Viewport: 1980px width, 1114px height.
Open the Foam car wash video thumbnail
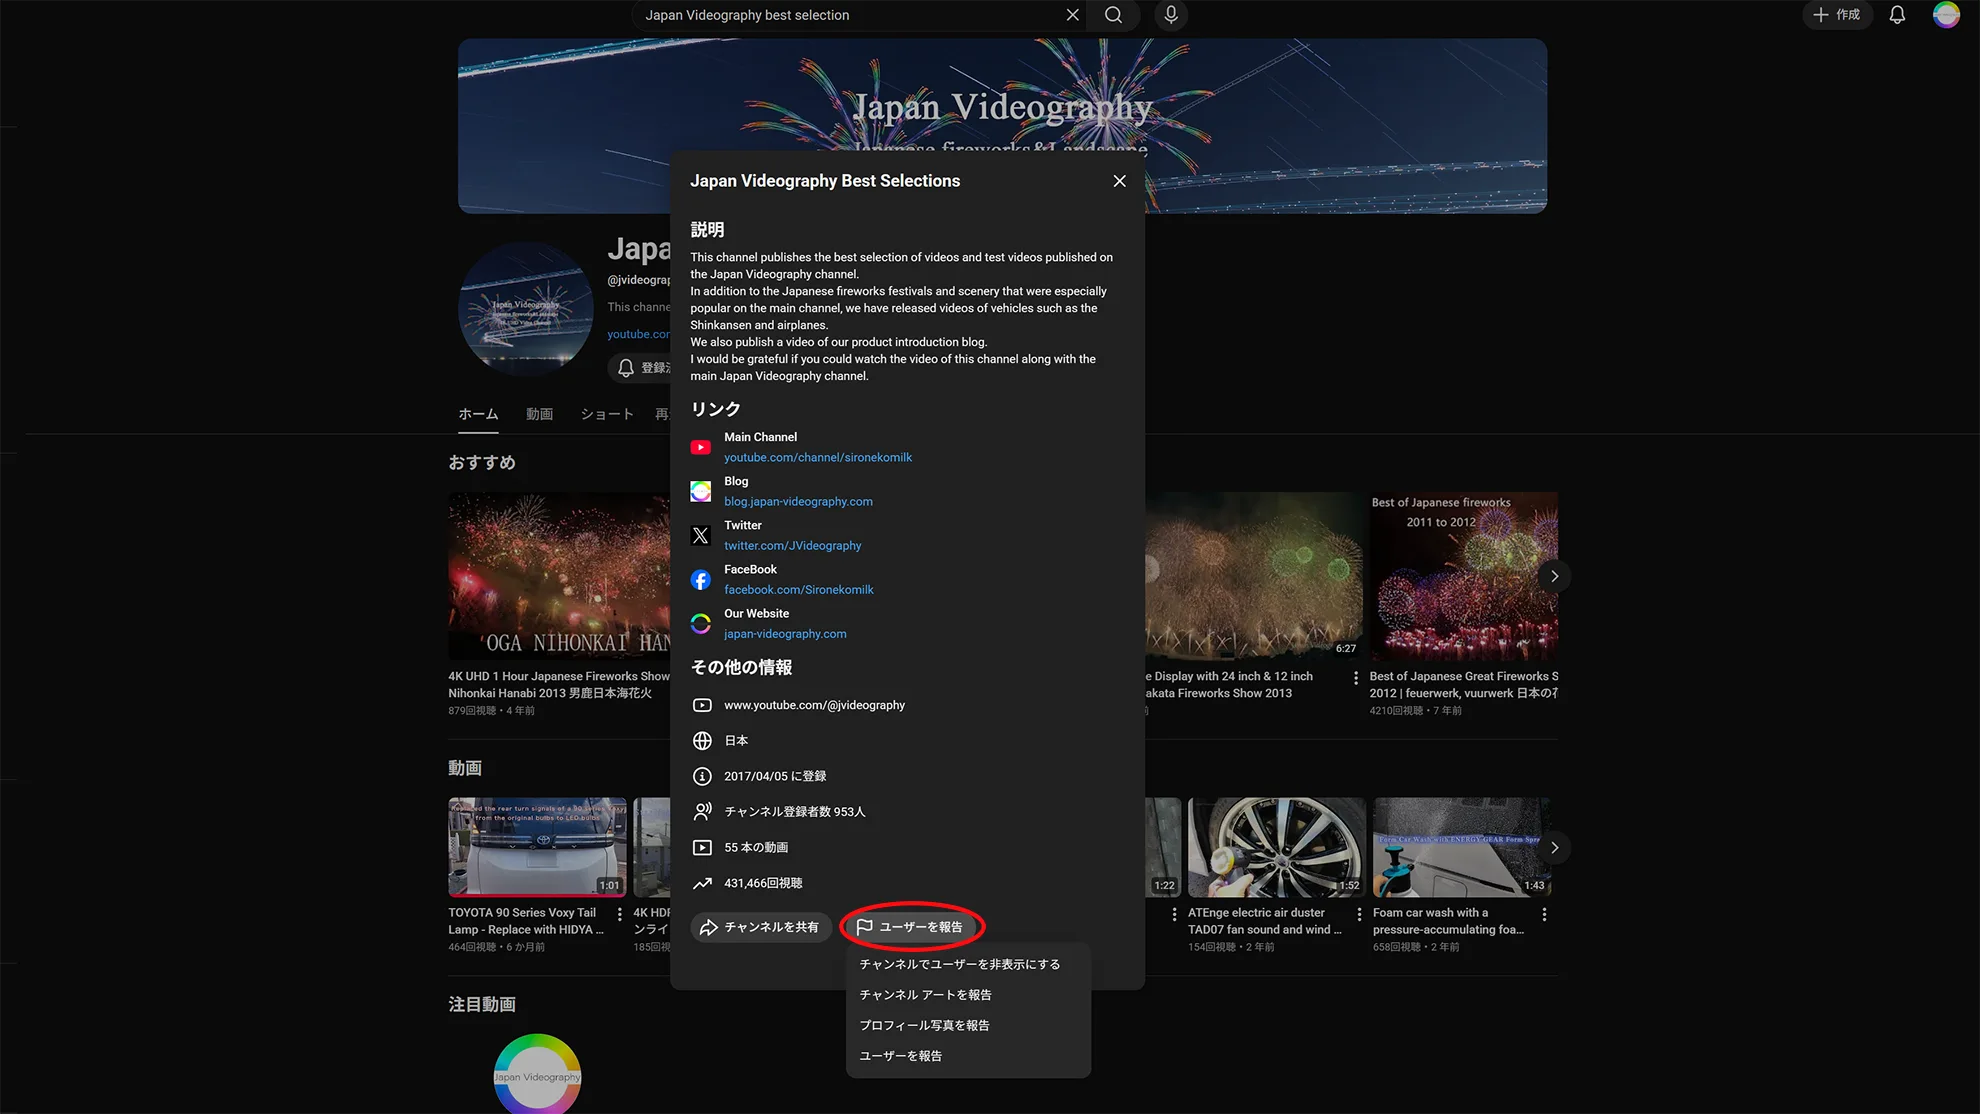[1462, 846]
